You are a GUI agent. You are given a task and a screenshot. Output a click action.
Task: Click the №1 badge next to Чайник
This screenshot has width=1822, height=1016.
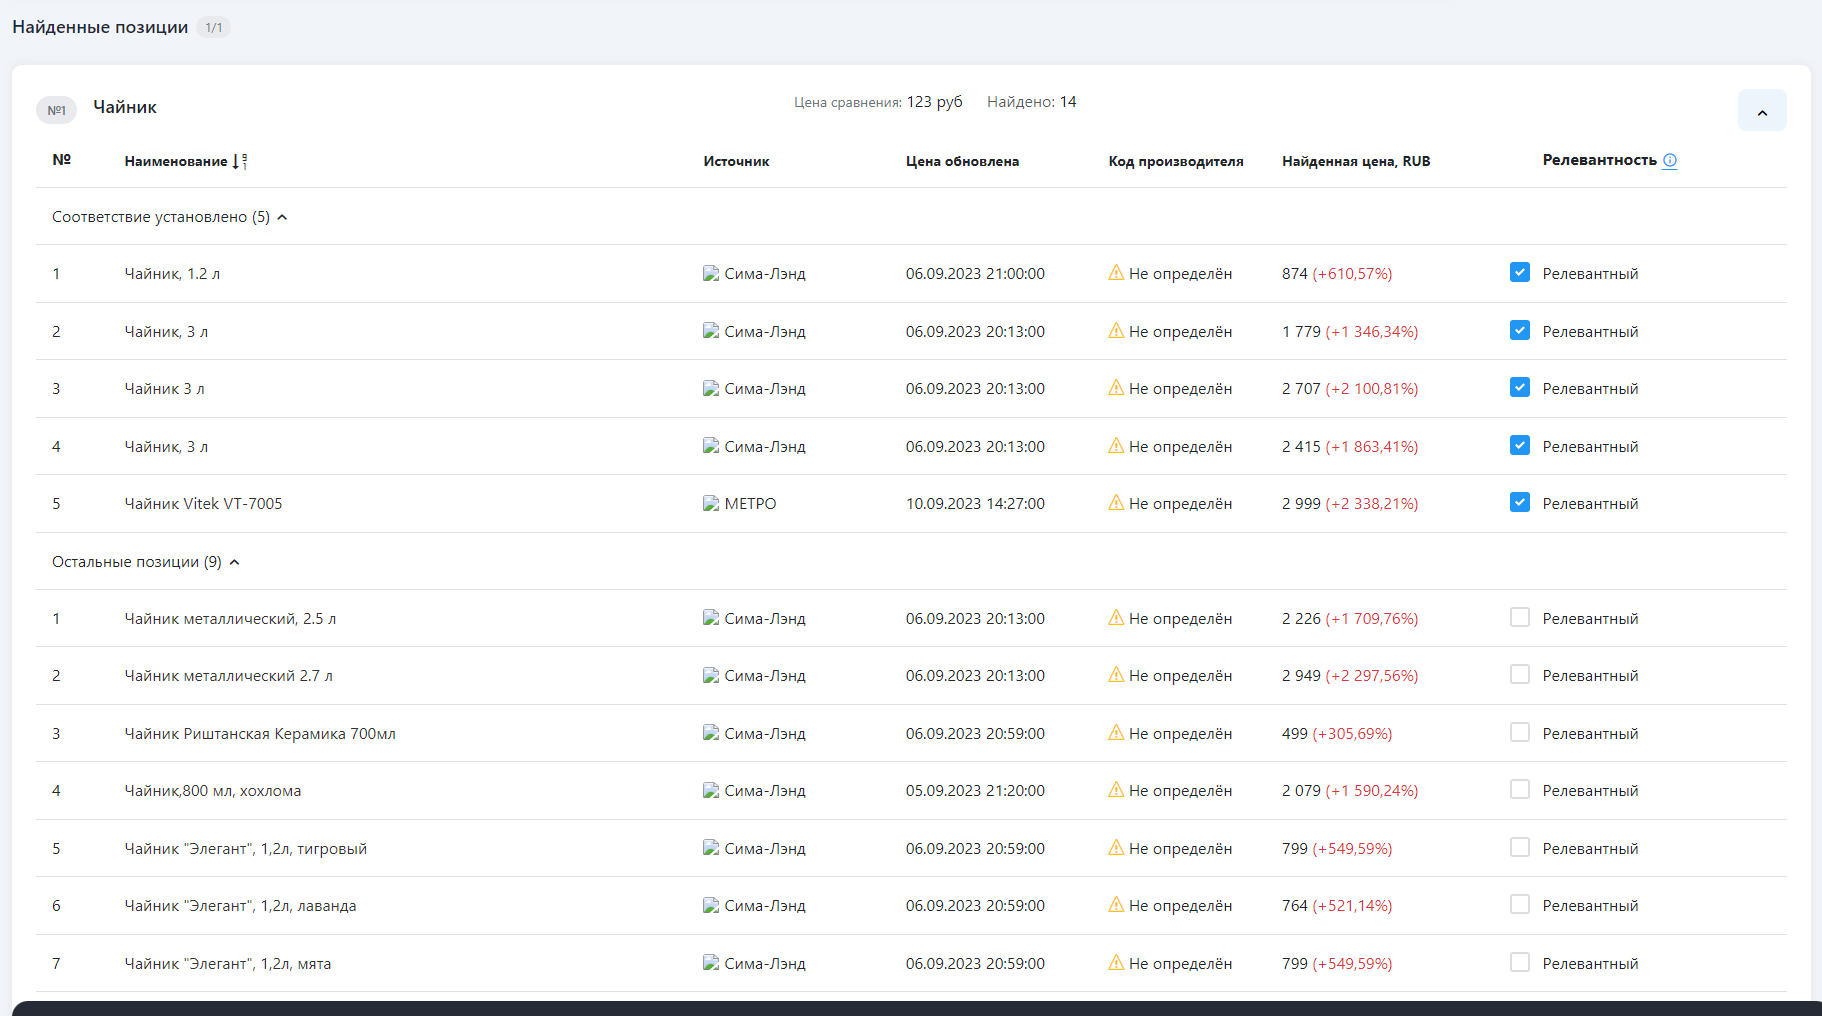click(x=56, y=110)
